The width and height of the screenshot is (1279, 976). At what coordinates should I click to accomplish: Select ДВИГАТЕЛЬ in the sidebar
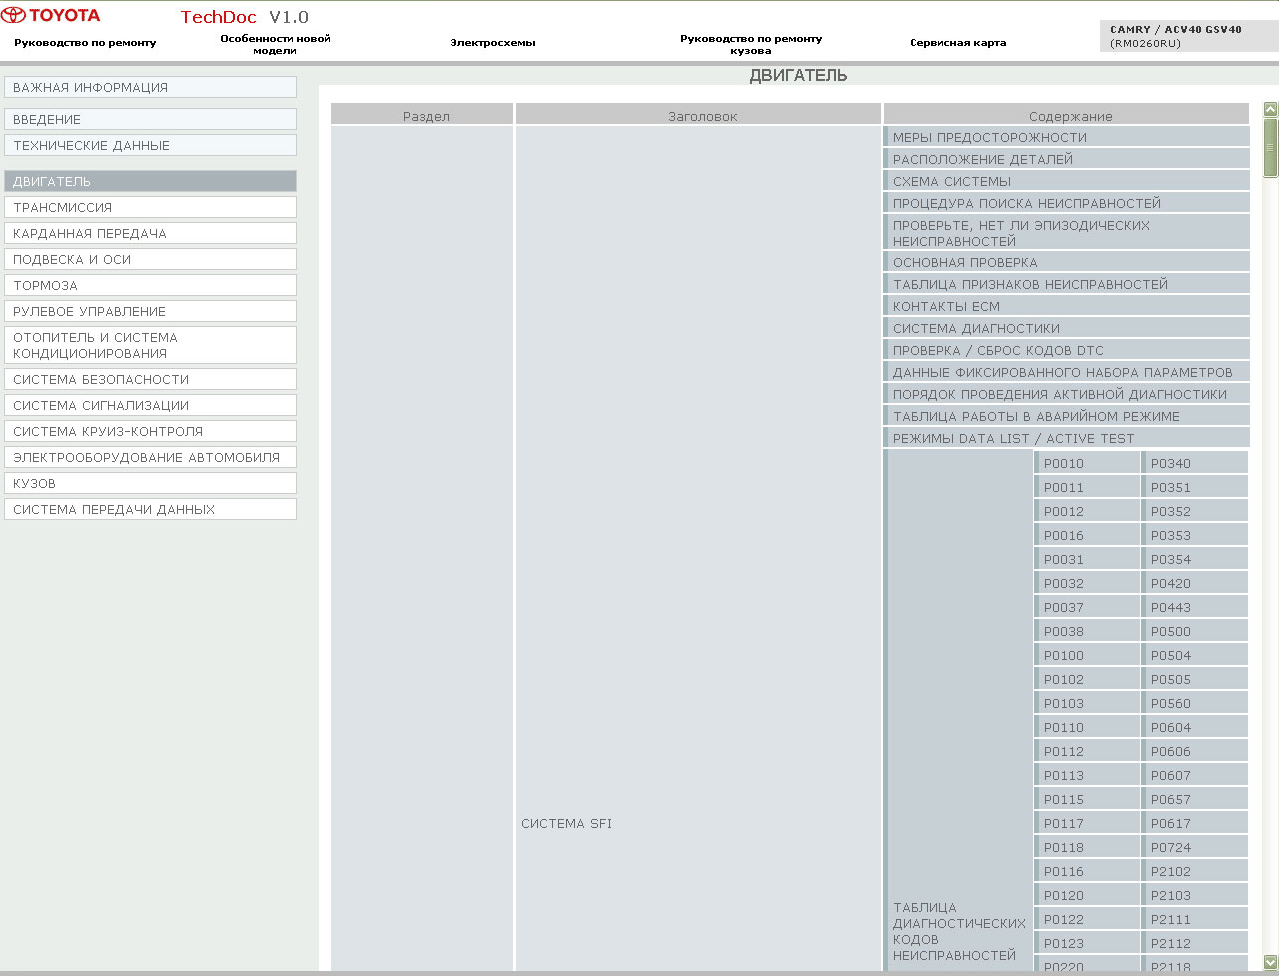150,181
